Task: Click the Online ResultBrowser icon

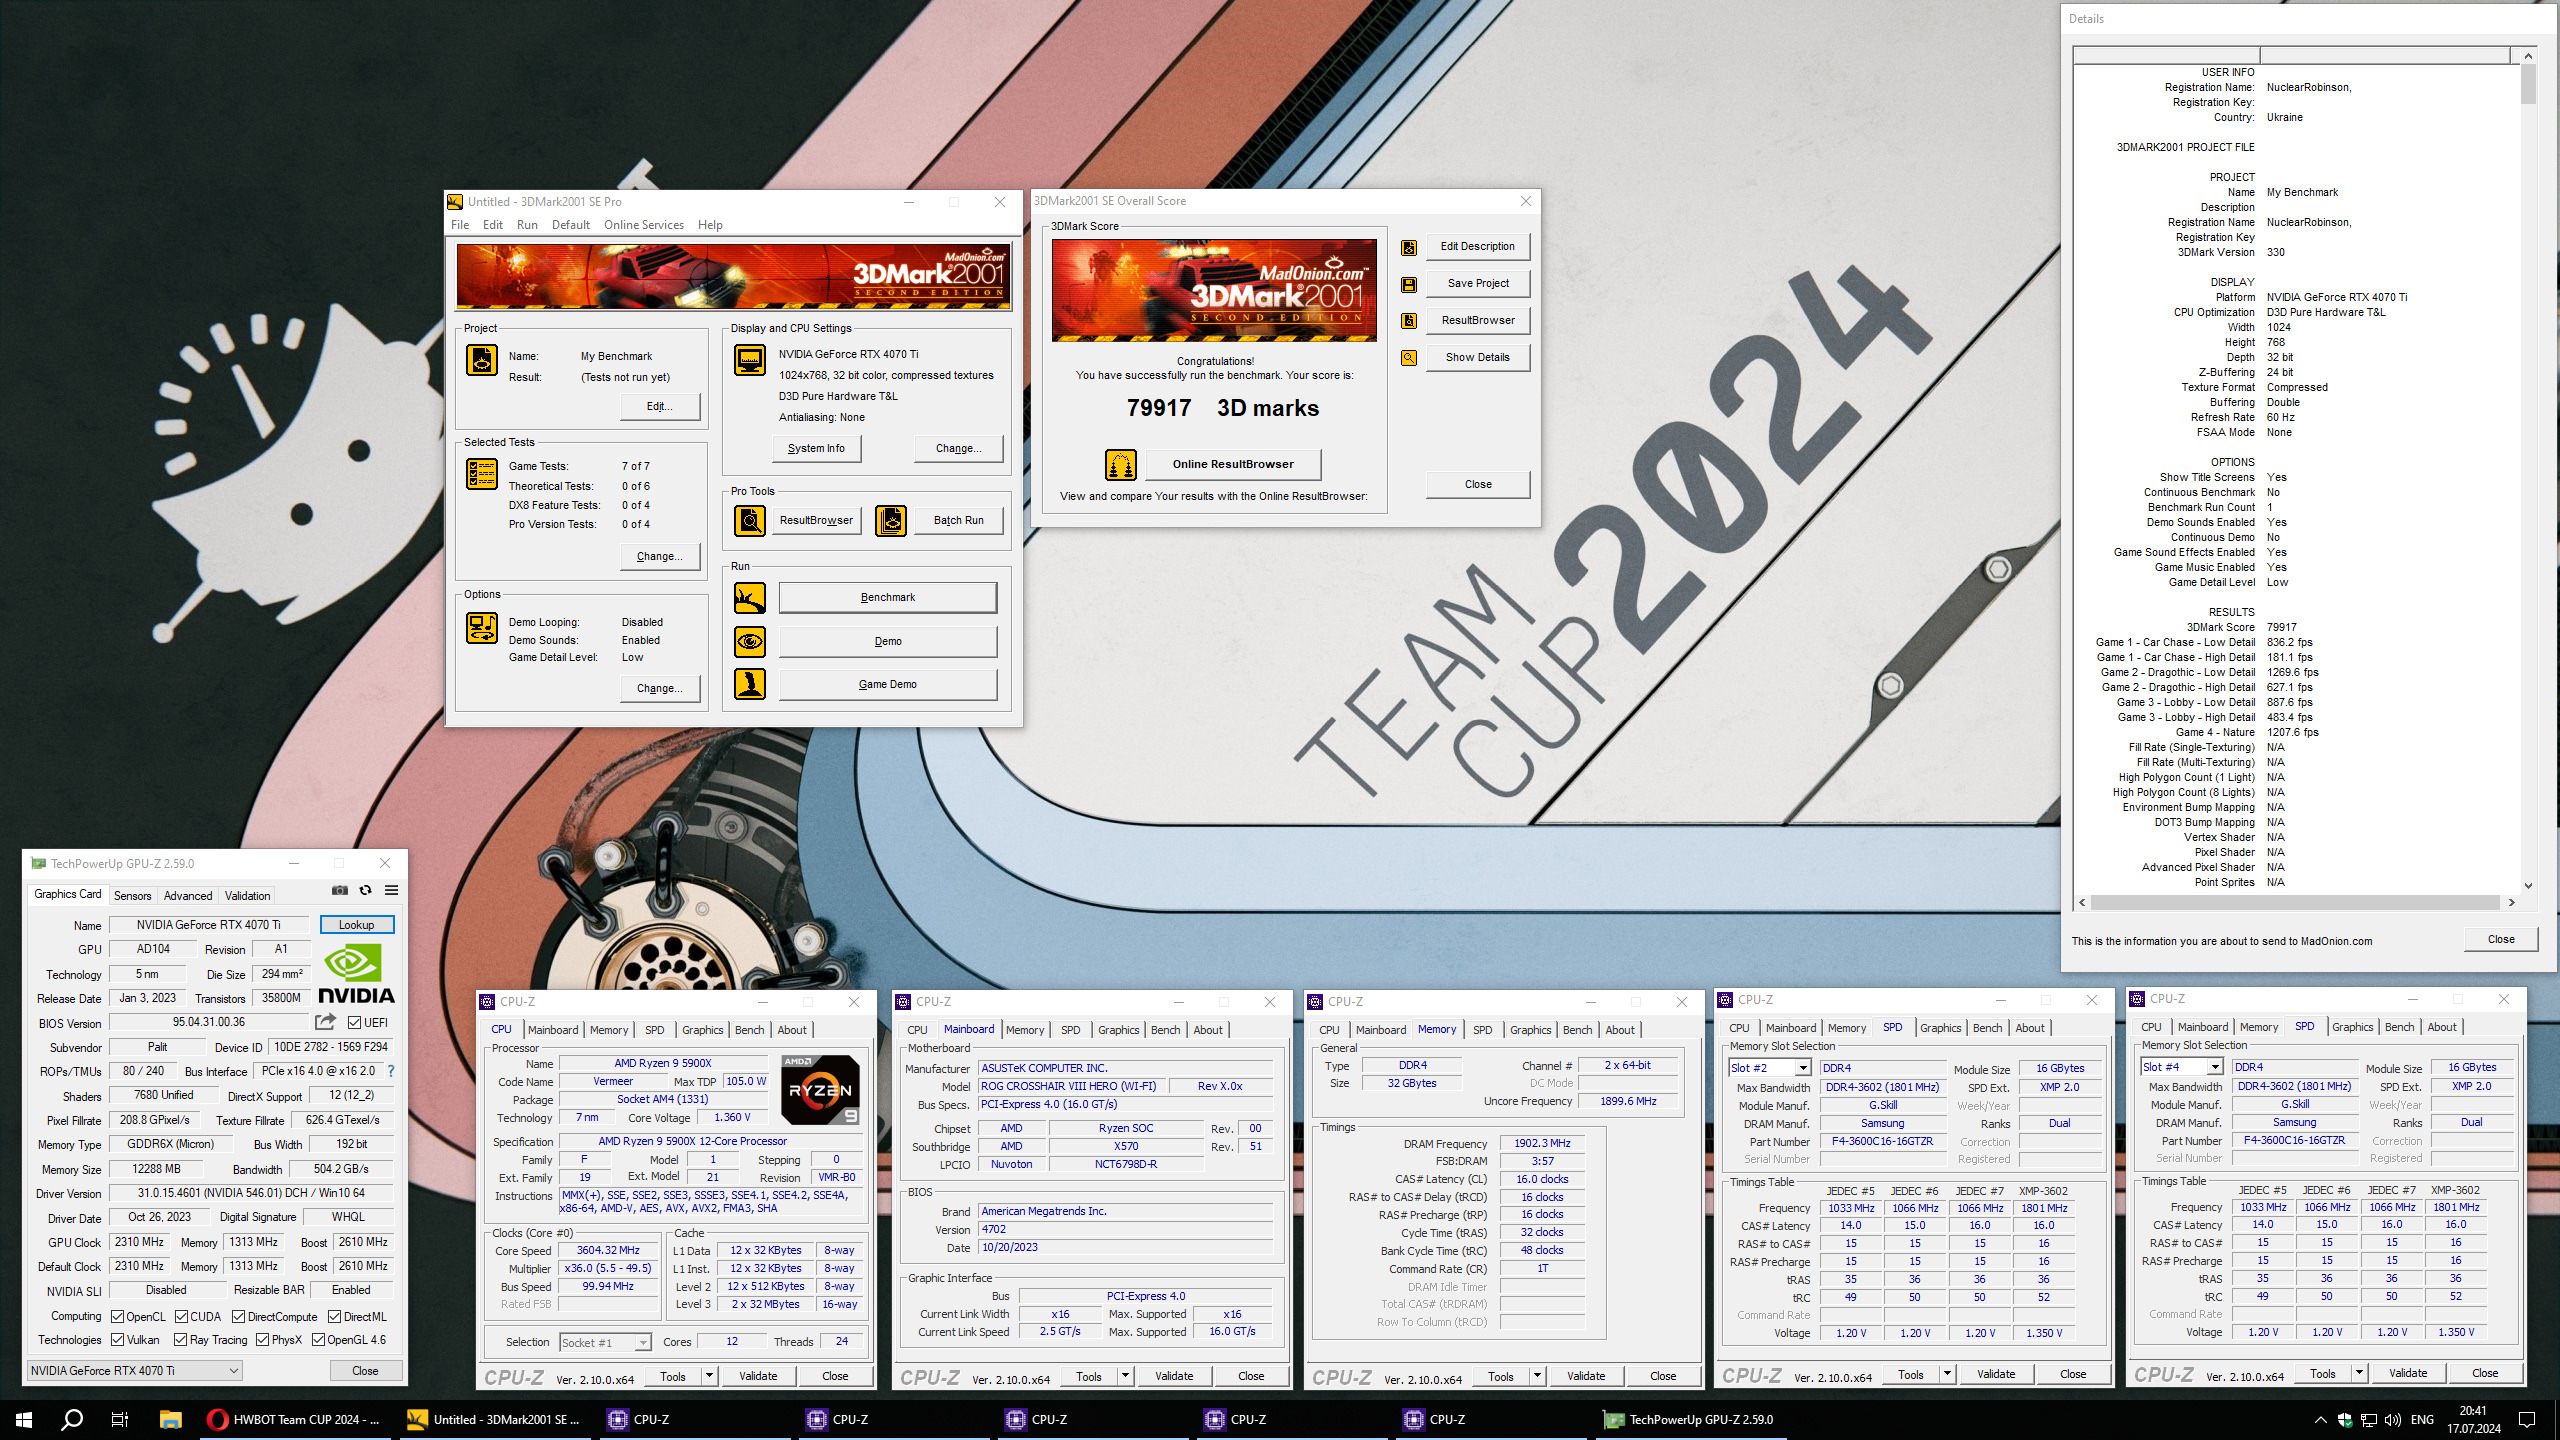Action: 1121,465
